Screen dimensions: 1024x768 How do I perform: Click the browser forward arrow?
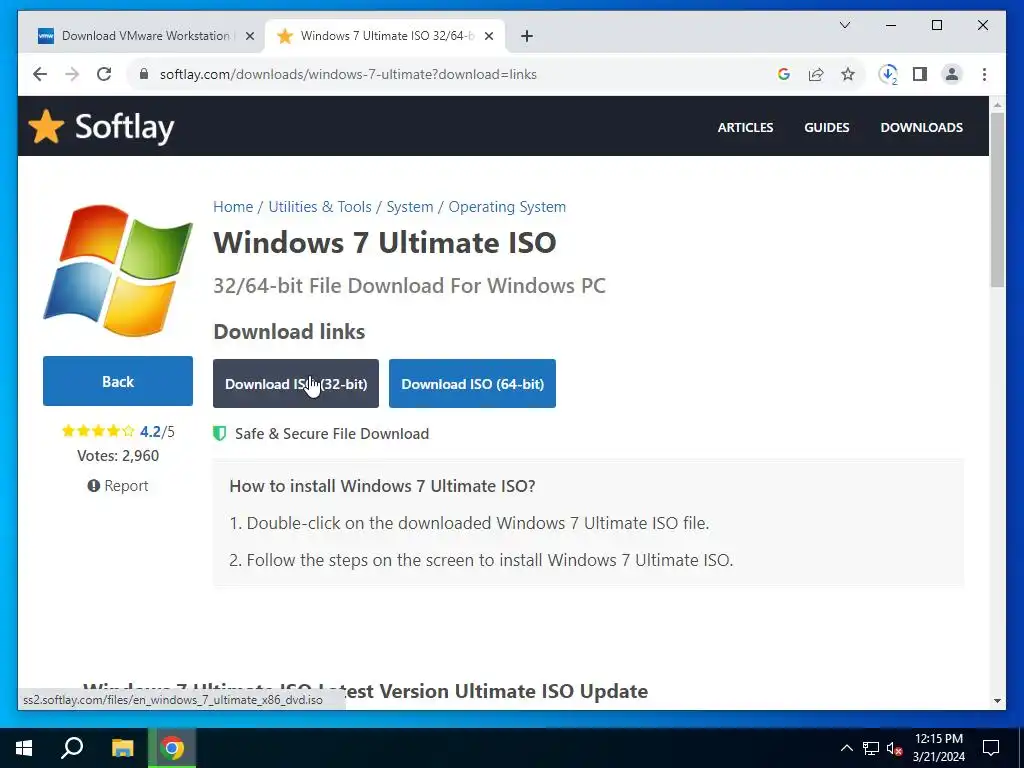72,74
